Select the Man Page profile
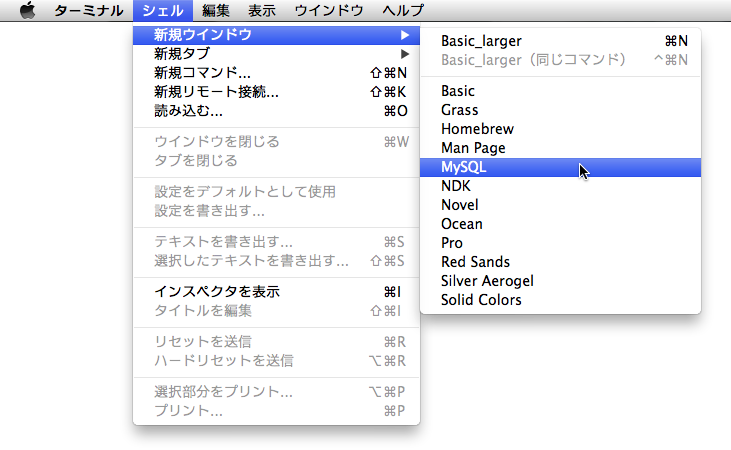 pos(560,148)
